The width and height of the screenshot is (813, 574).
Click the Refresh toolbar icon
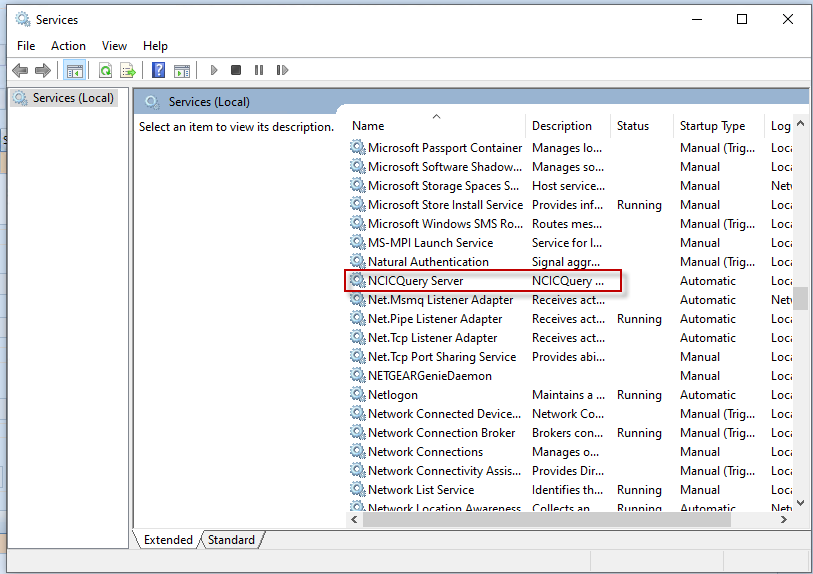[105, 70]
